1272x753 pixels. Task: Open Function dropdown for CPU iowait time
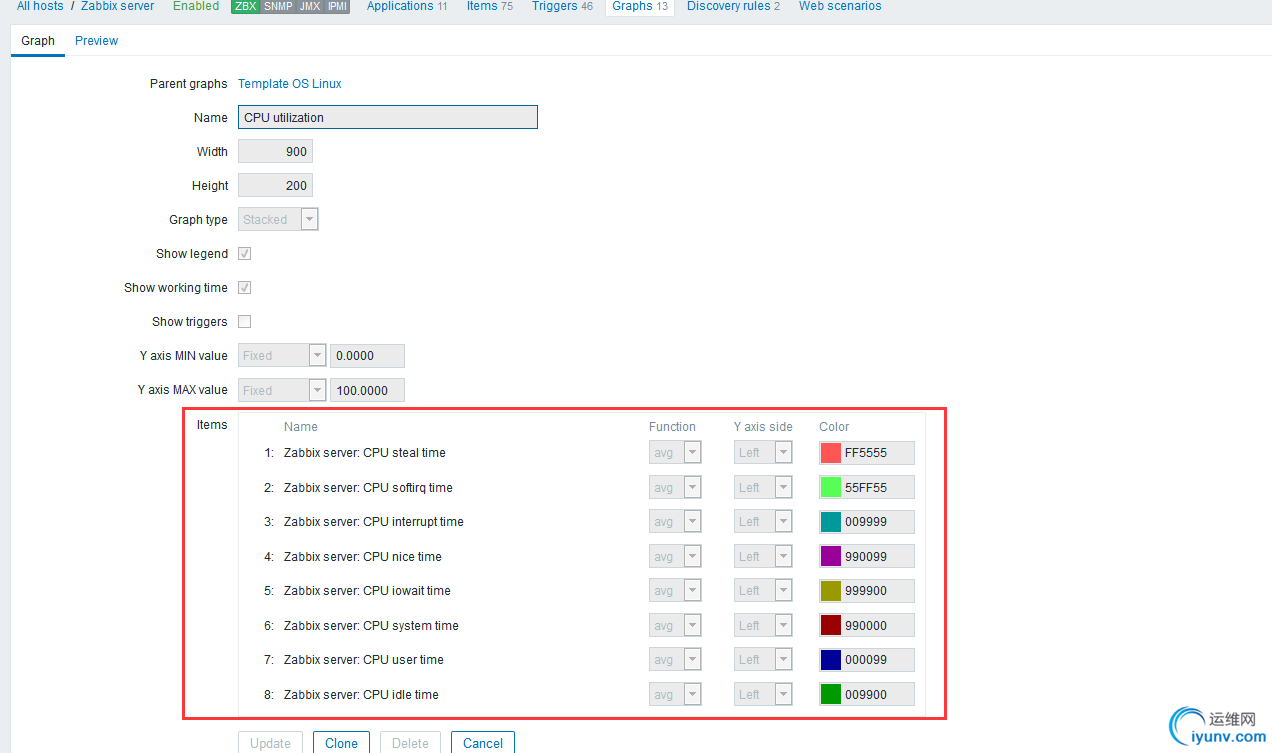(x=675, y=591)
